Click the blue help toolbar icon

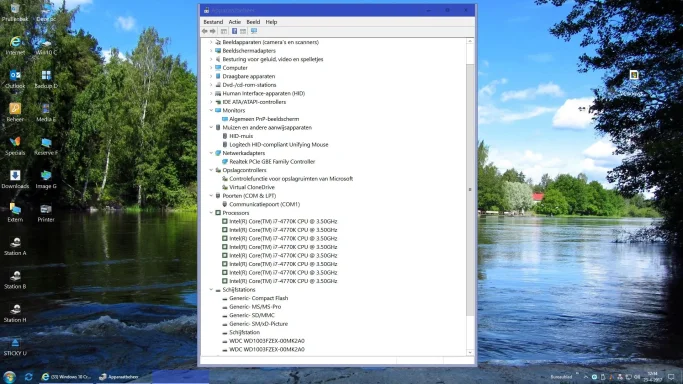(234, 31)
